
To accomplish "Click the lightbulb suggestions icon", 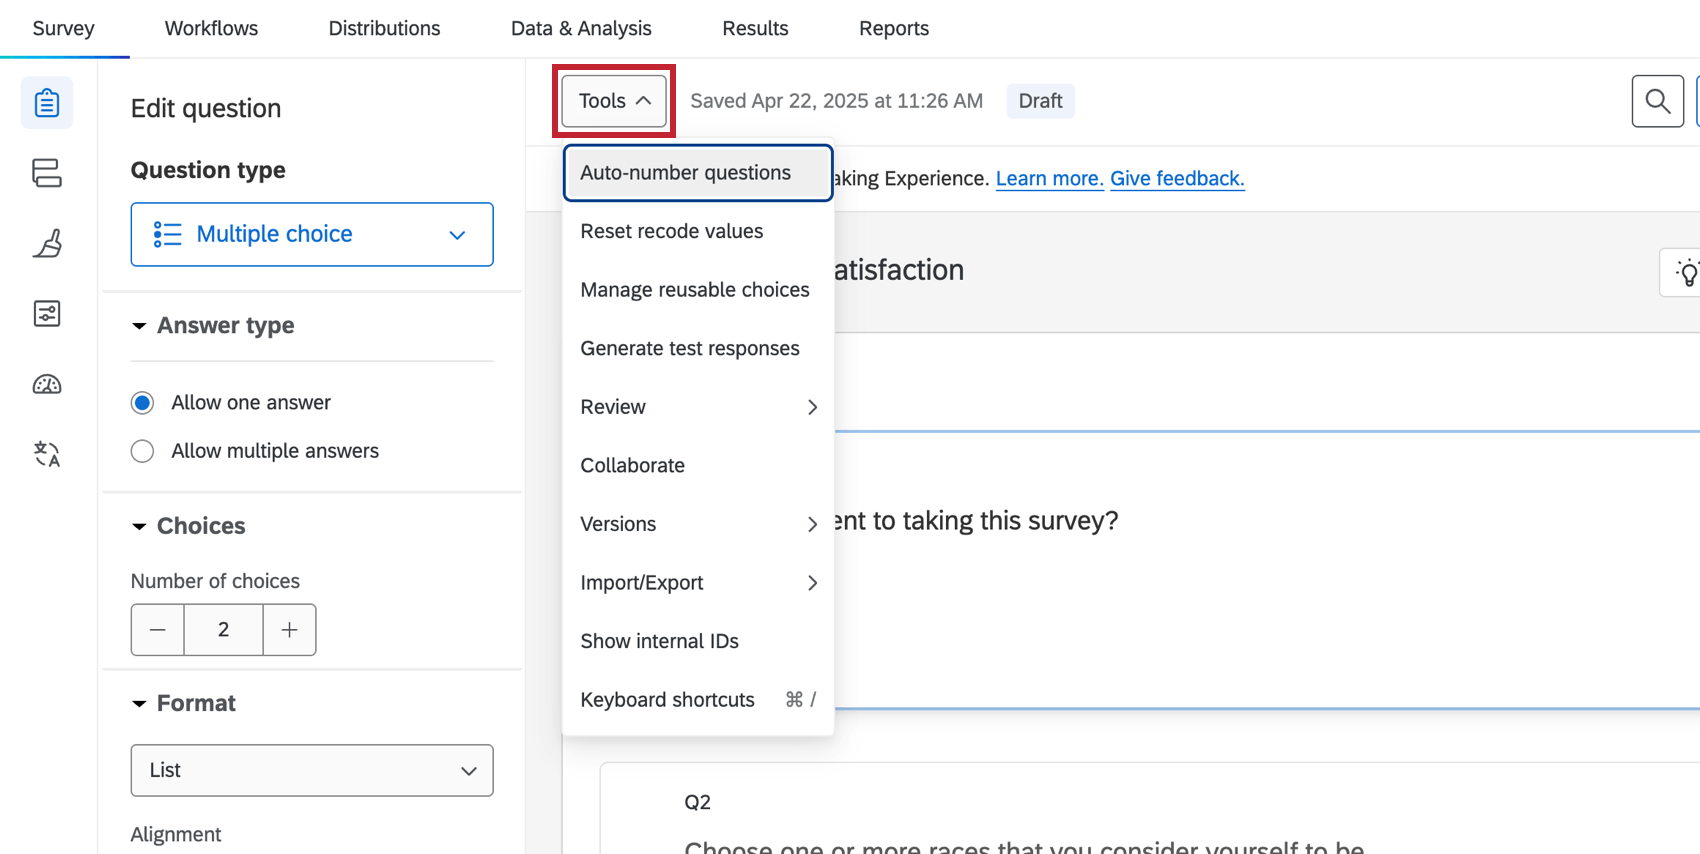I will (x=1686, y=272).
